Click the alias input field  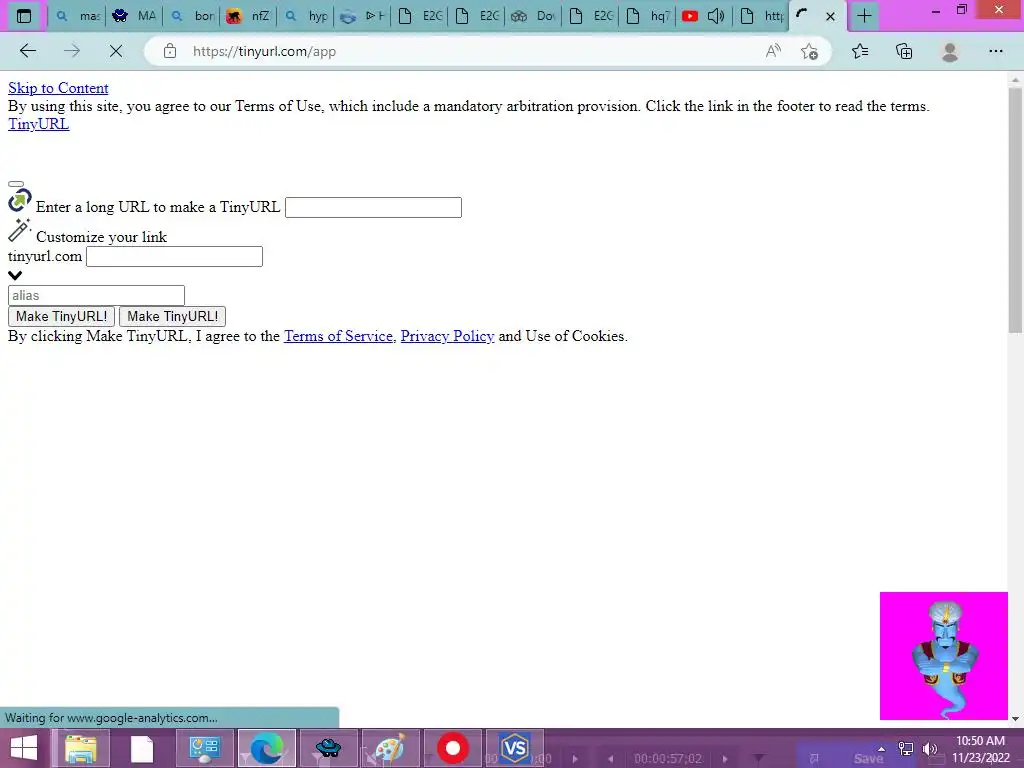pos(96,295)
